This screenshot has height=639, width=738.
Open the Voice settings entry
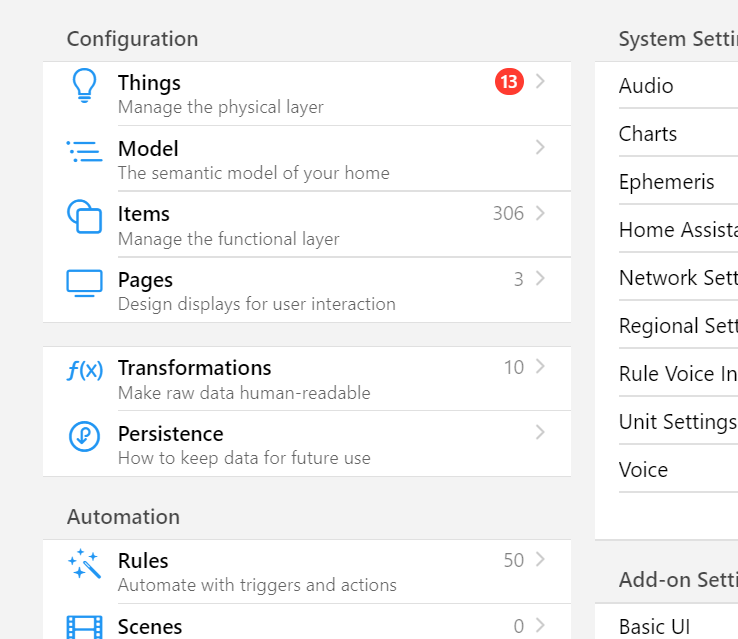643,470
